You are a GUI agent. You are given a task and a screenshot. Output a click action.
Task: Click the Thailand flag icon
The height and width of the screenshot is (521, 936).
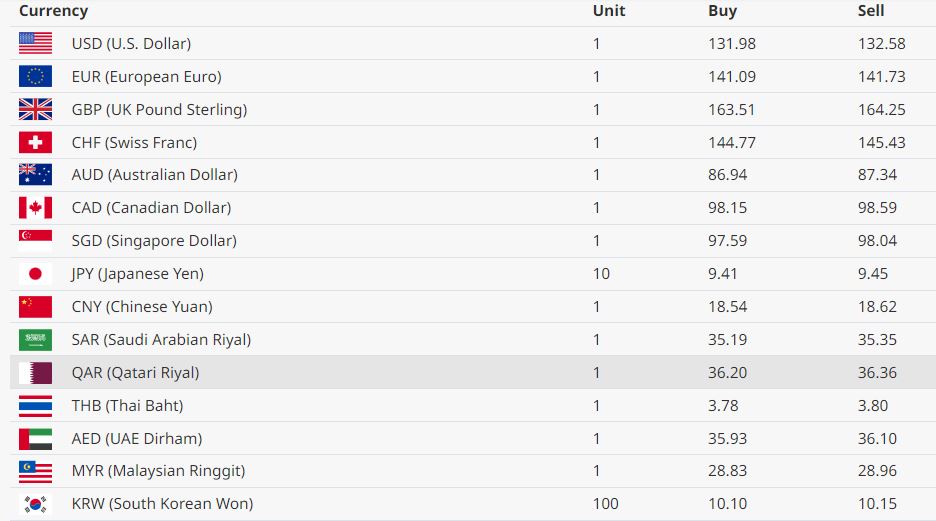pyautogui.click(x=35, y=406)
